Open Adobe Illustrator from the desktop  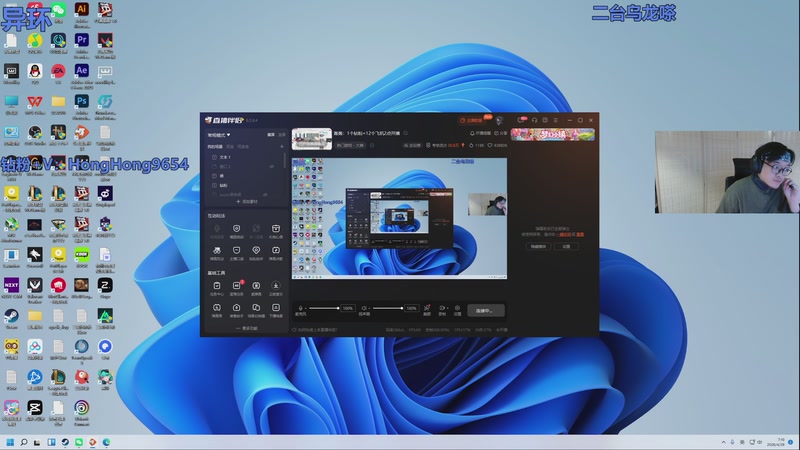82,10
